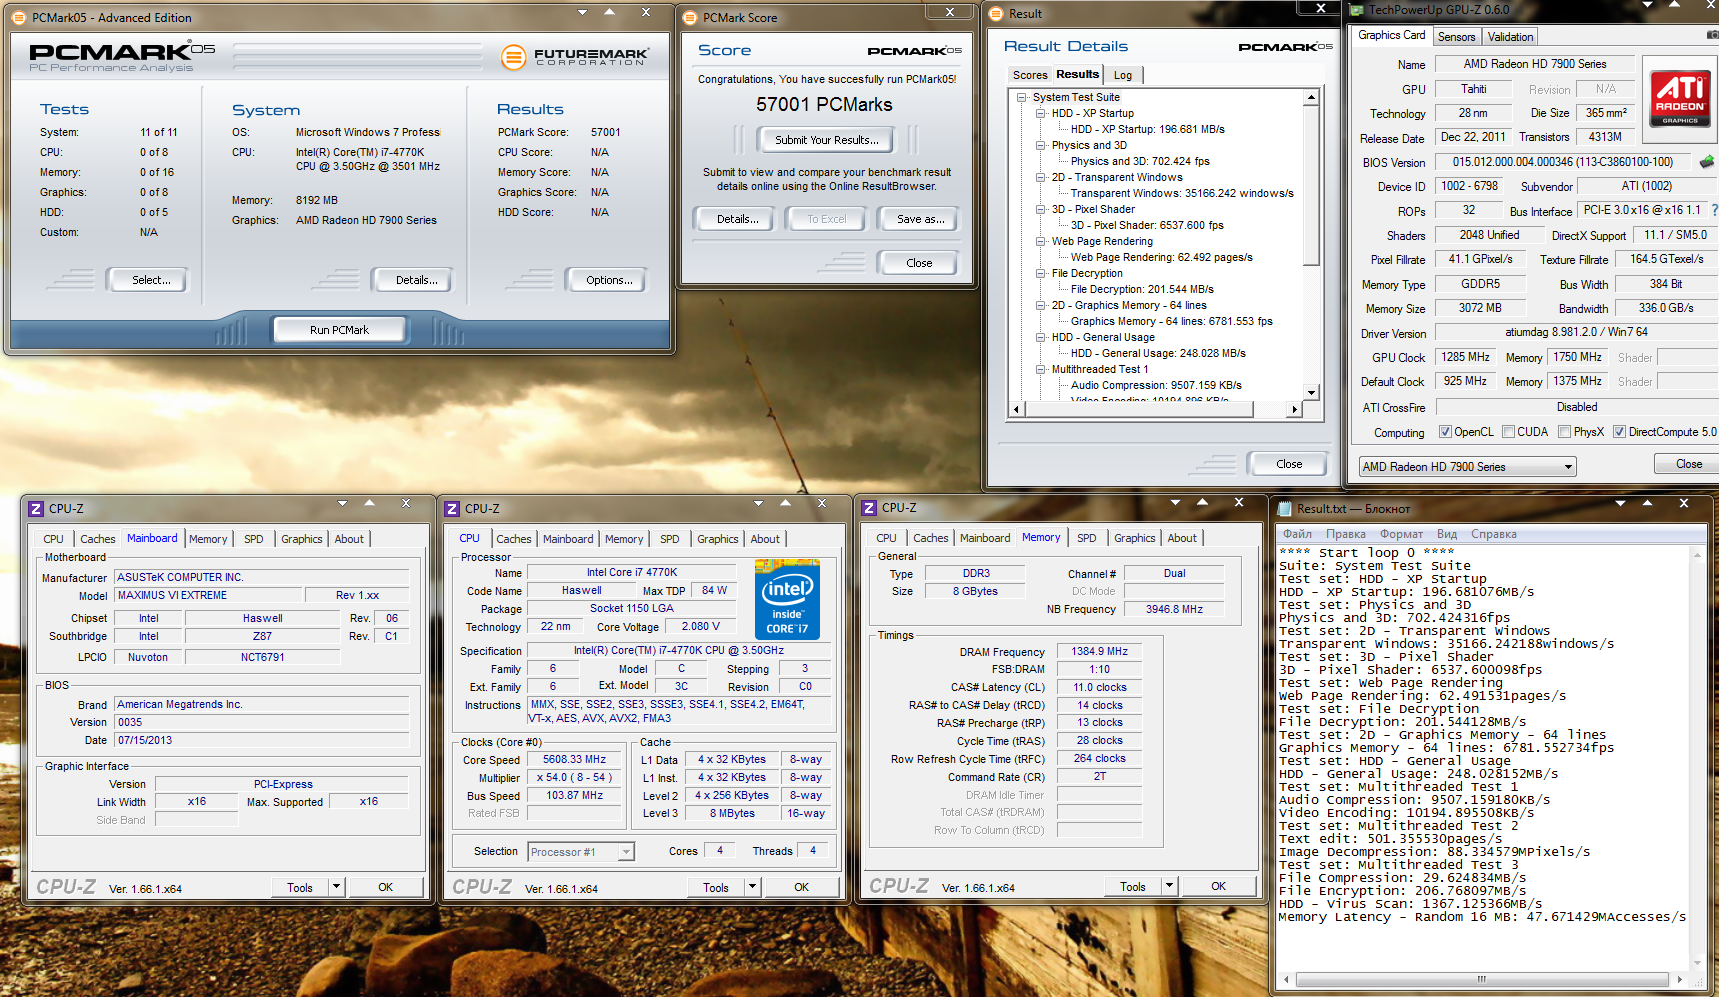
Task: Click the 57001 PCMarks score text
Action: 824,105
